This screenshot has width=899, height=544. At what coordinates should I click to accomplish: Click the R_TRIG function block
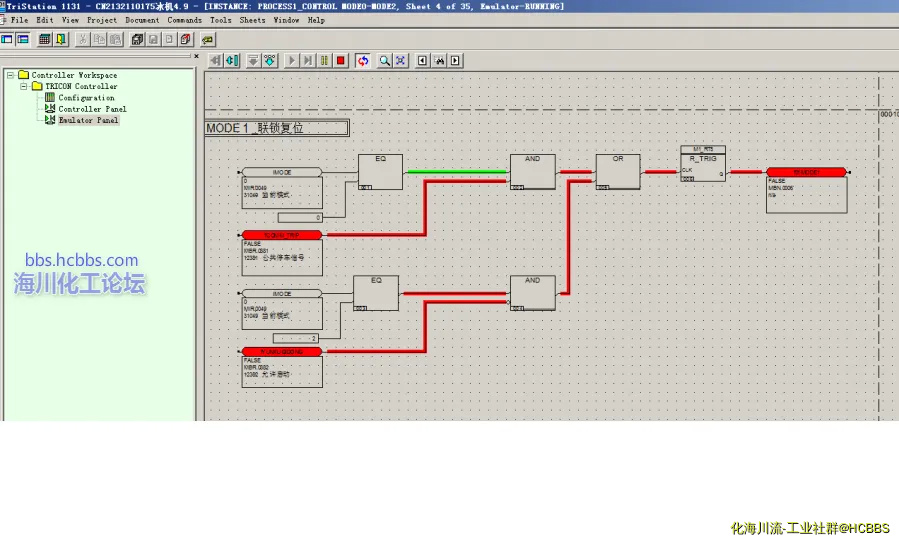pyautogui.click(x=702, y=165)
